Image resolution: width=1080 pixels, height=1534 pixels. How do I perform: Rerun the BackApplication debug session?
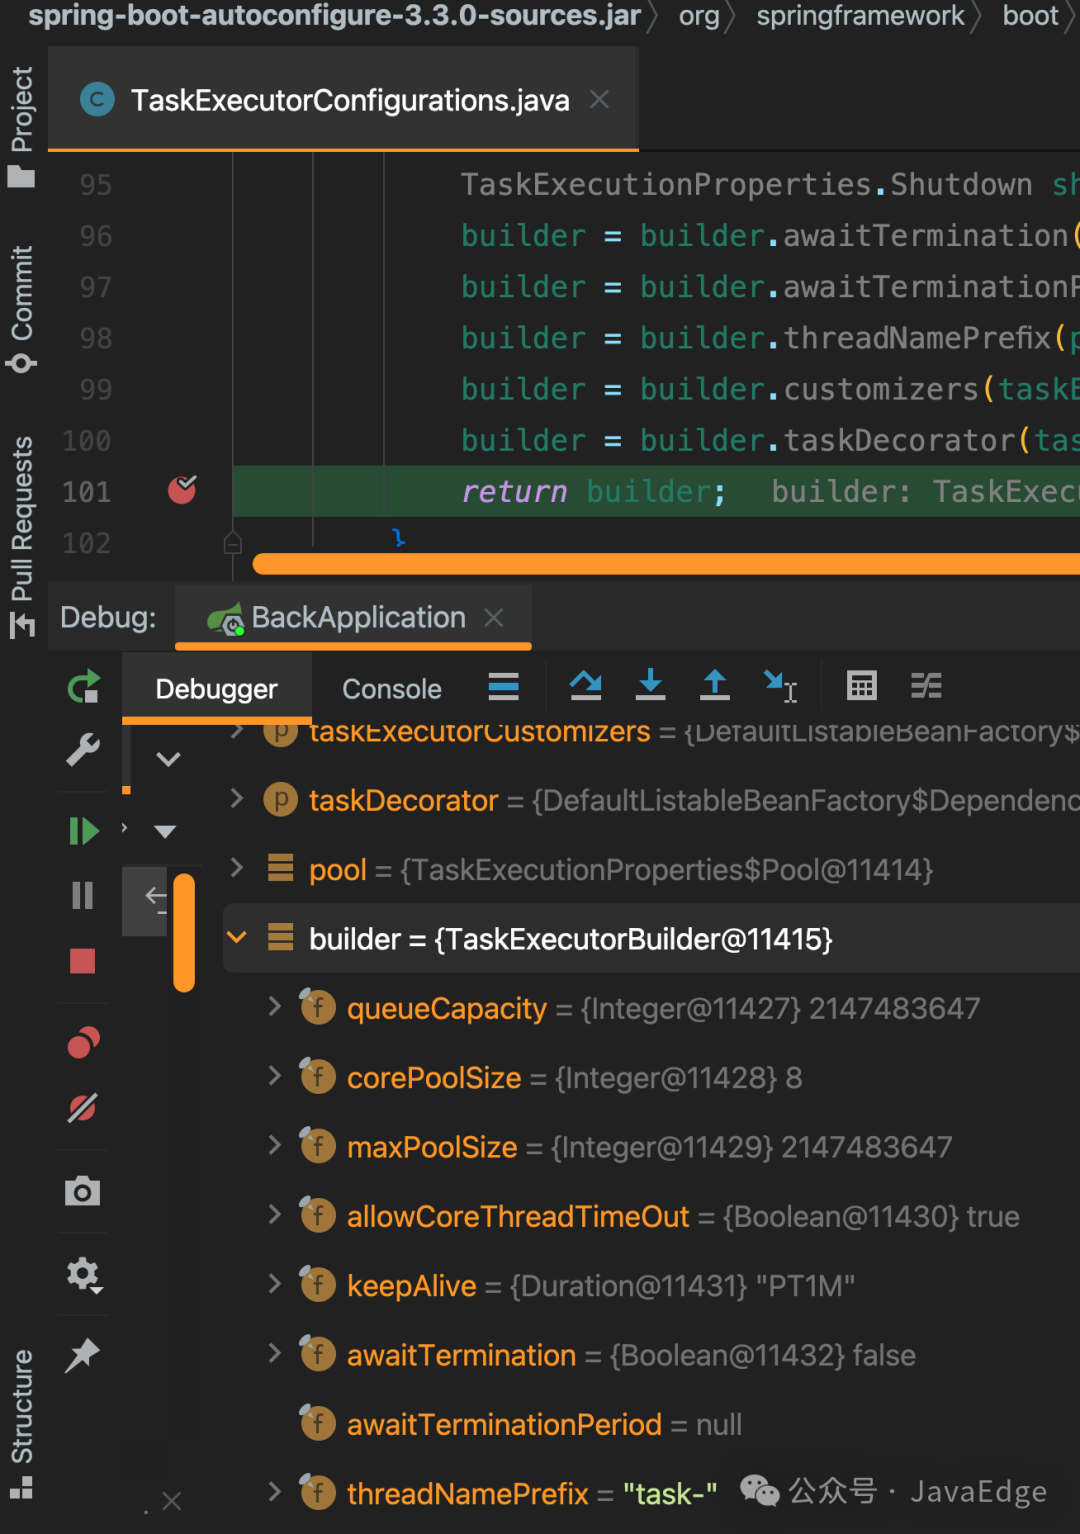[x=83, y=687]
